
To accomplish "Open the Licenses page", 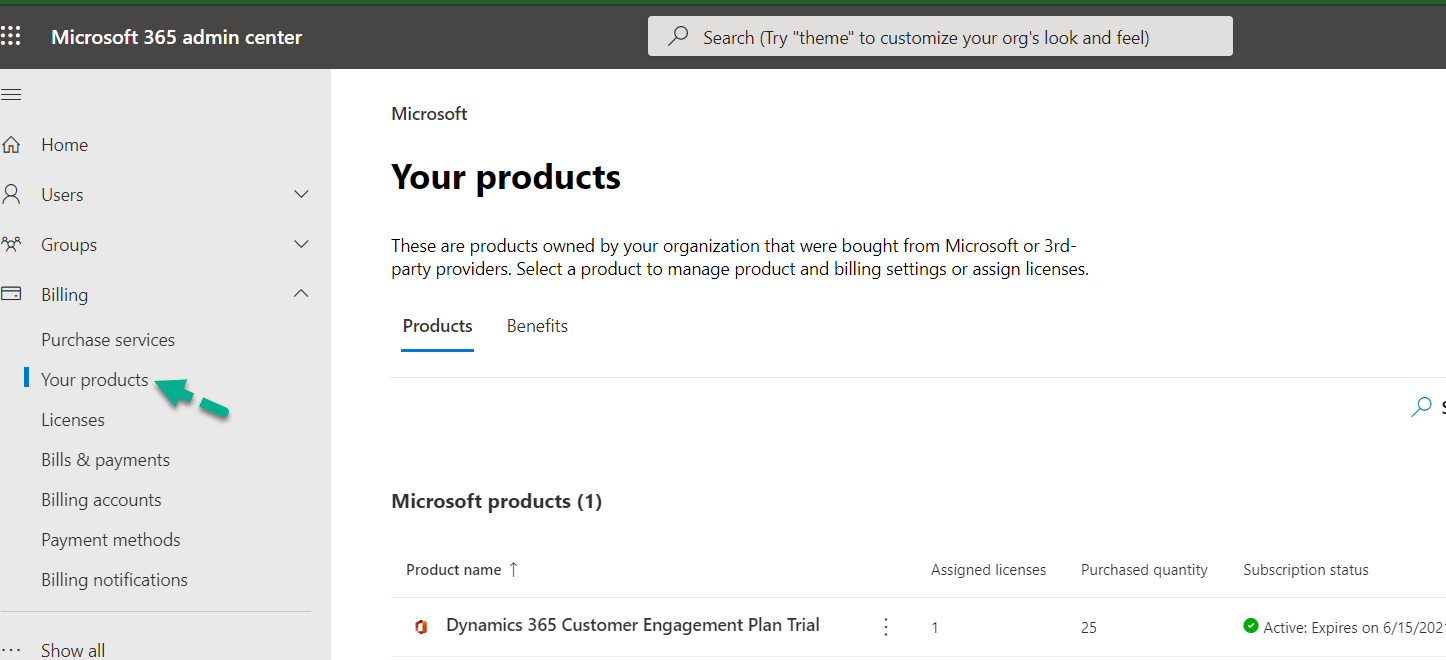I will pos(73,420).
